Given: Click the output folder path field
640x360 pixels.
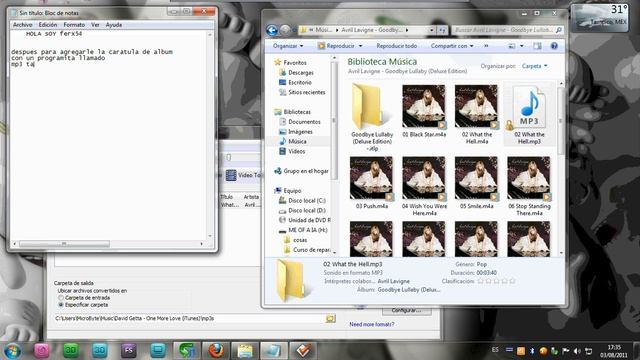Looking at the screenshot, I should (x=189, y=318).
